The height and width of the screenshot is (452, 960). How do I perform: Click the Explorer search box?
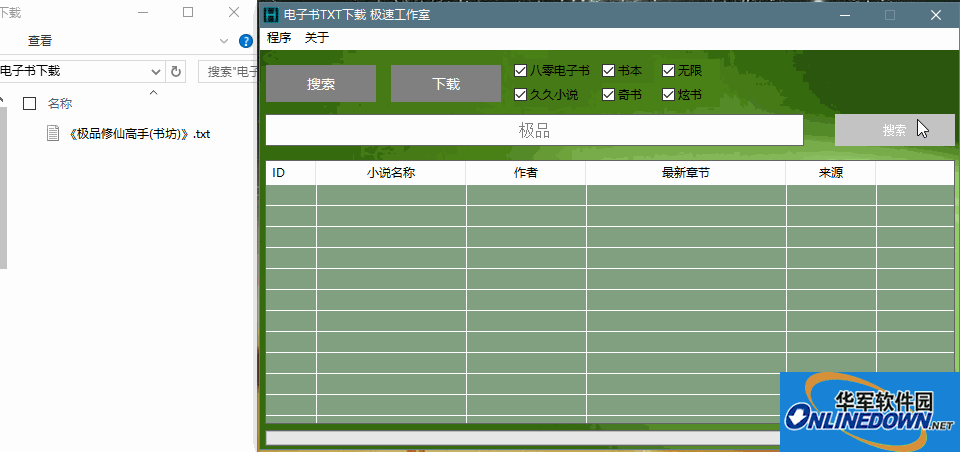point(228,71)
